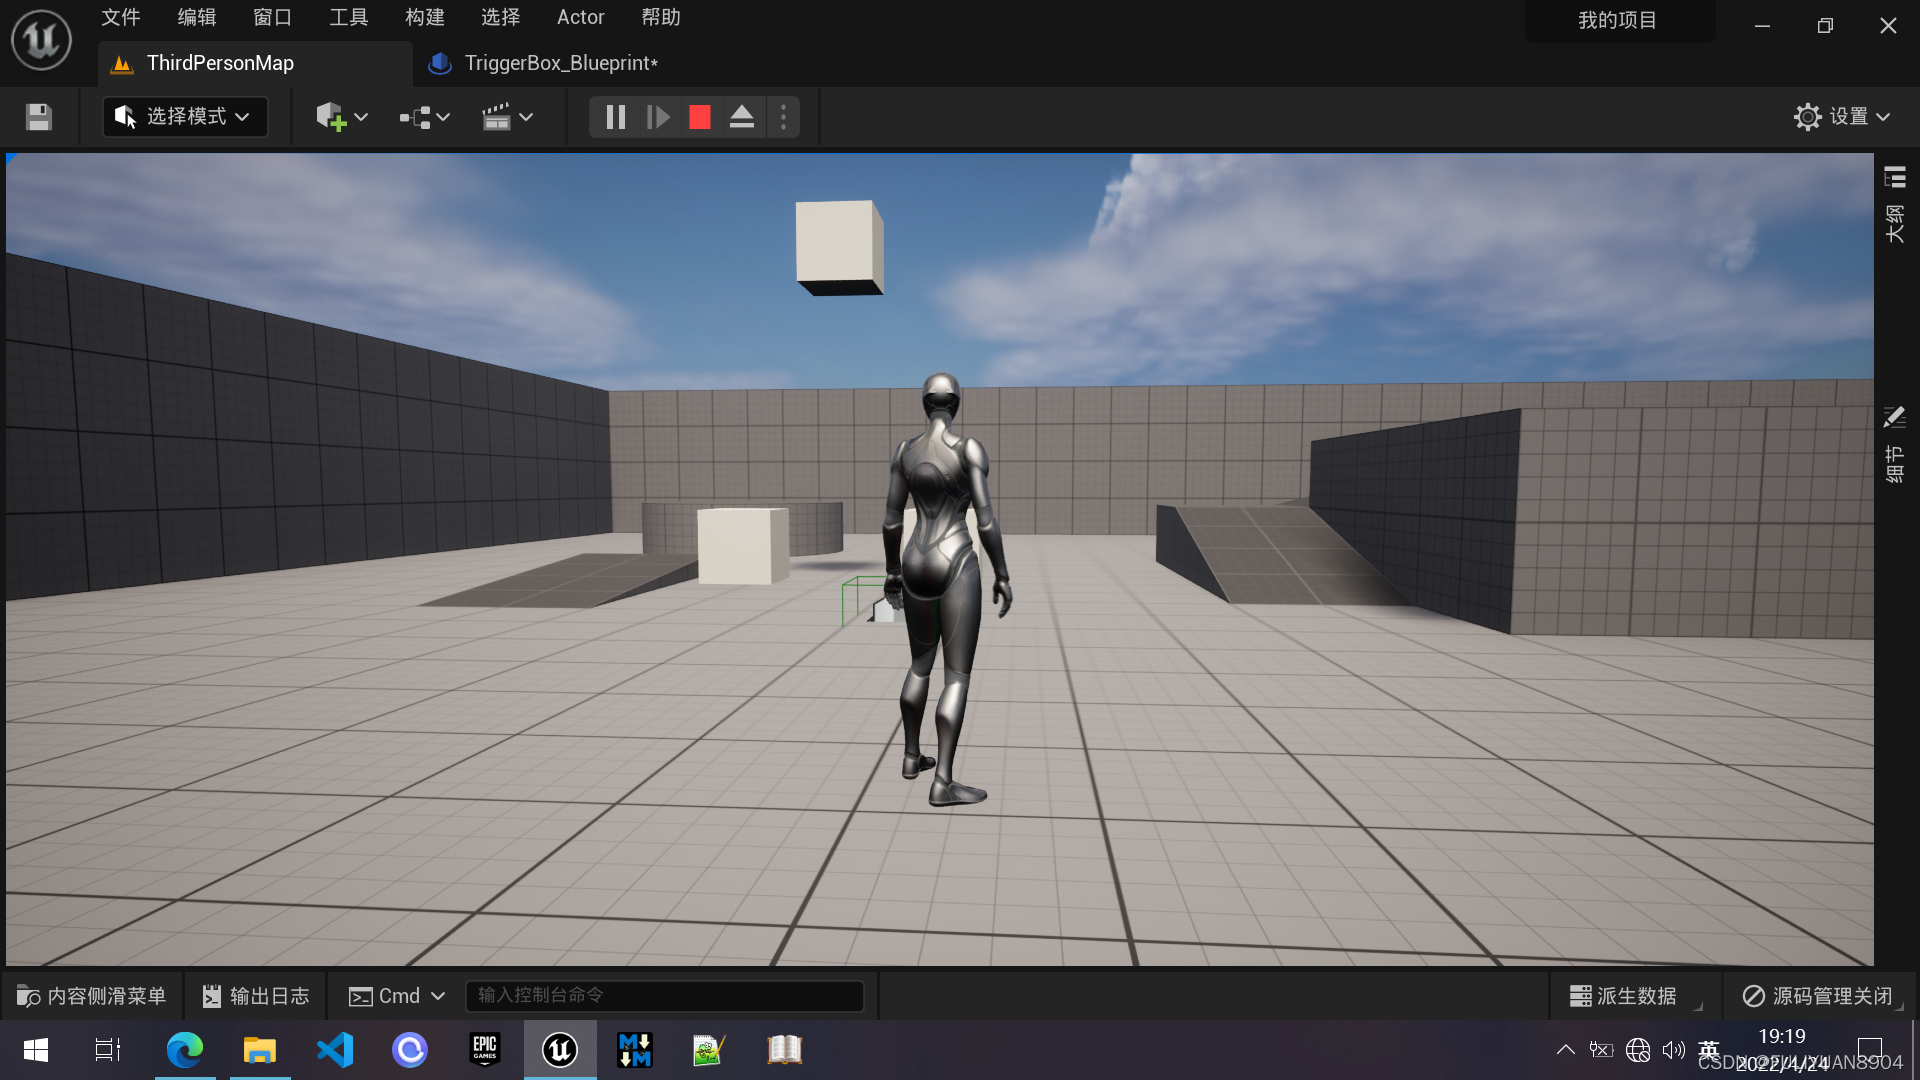Open the 选择模式 mode selector
The width and height of the screenshot is (1920, 1080).
184,117
